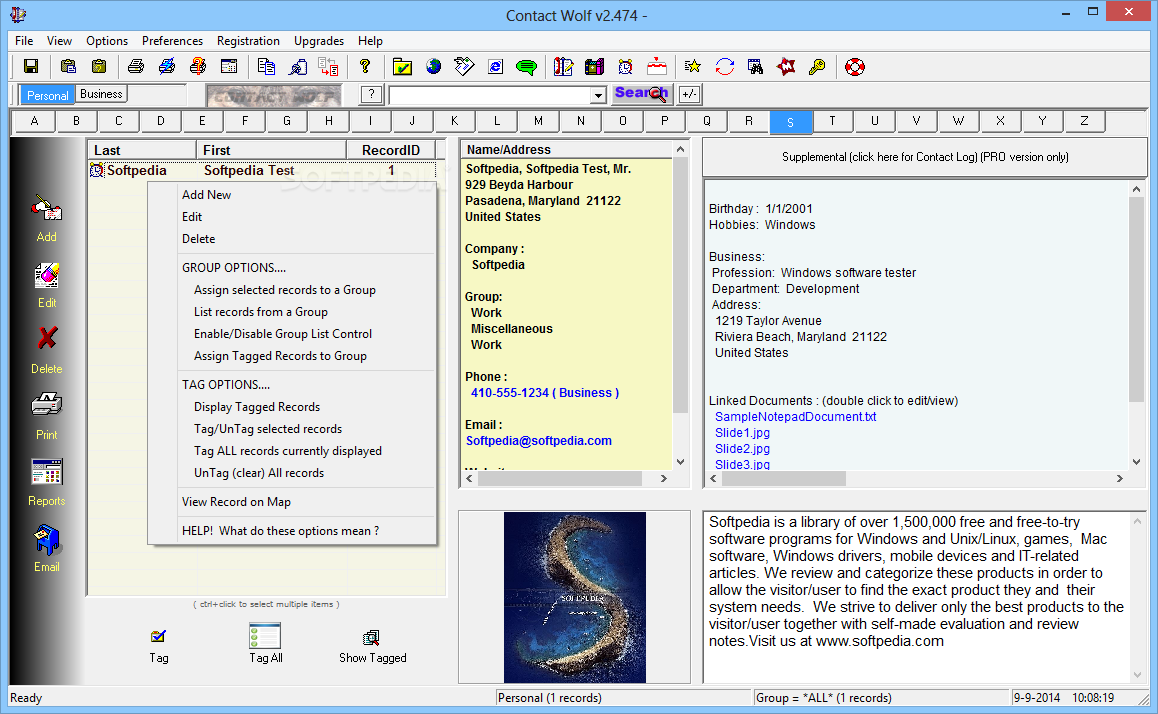This screenshot has width=1158, height=714.
Task: Select the letter A alphabet button
Action: [34, 121]
